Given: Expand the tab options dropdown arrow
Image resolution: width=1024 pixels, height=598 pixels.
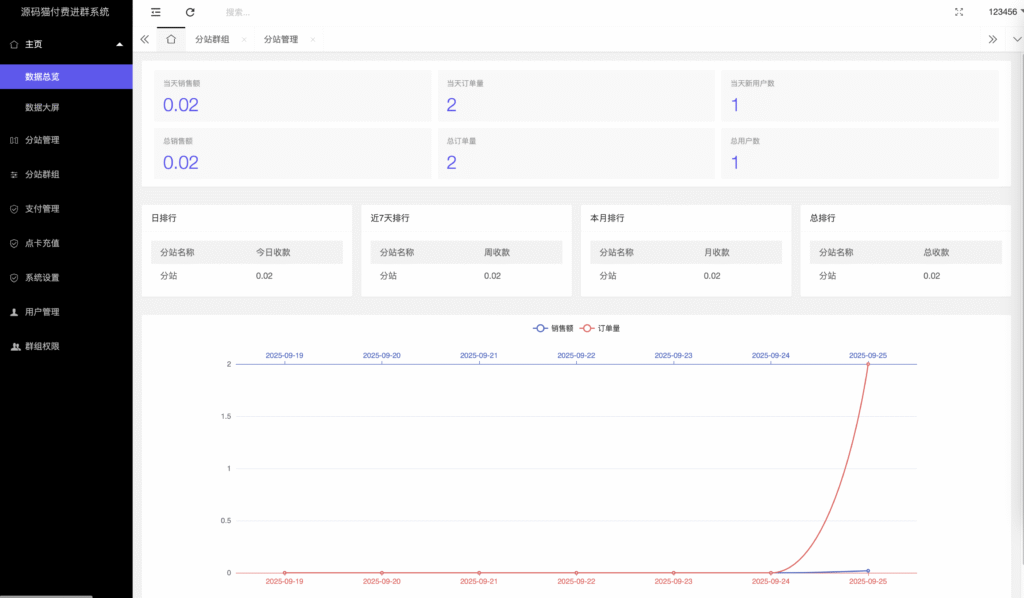Looking at the screenshot, I should point(1017,39).
